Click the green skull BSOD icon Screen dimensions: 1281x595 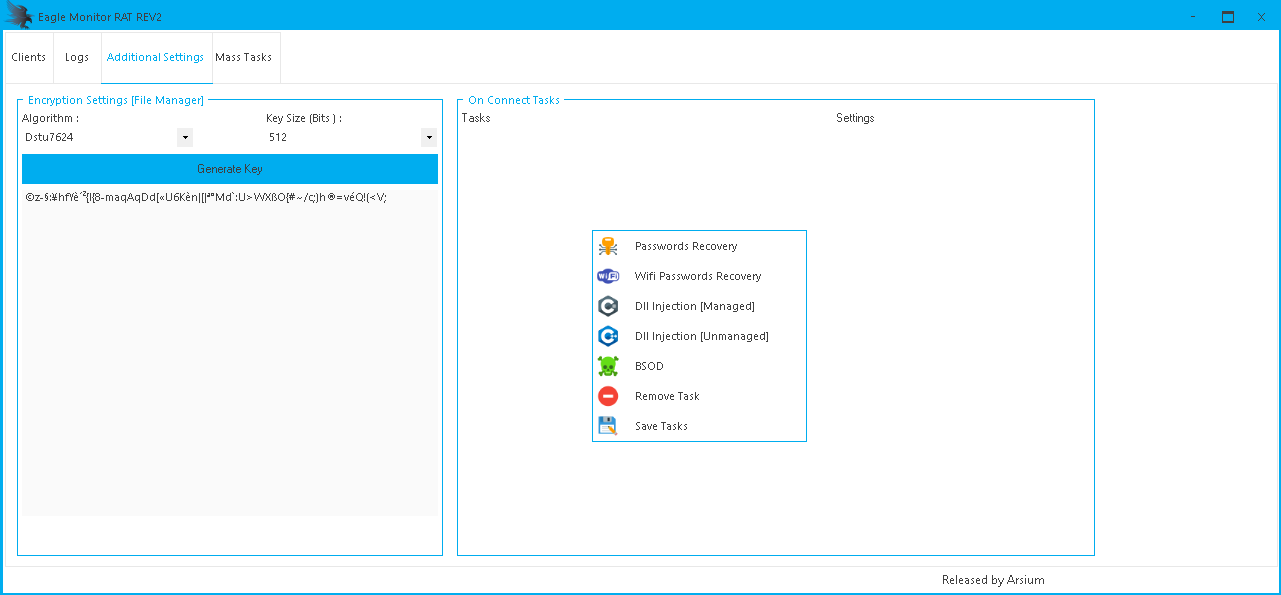click(x=608, y=366)
